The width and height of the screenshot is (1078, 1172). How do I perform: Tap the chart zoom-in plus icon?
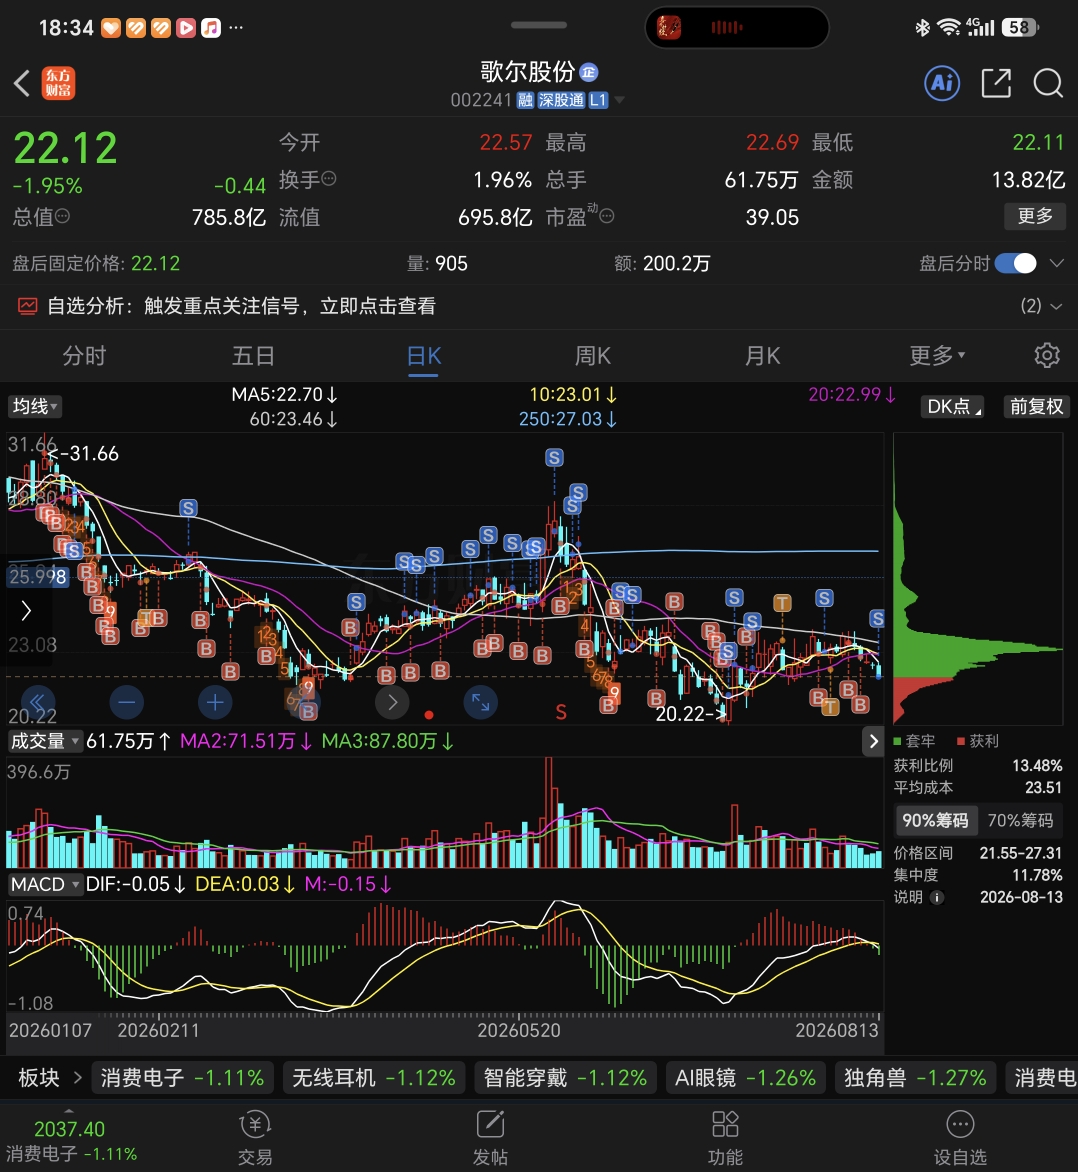coord(215,703)
